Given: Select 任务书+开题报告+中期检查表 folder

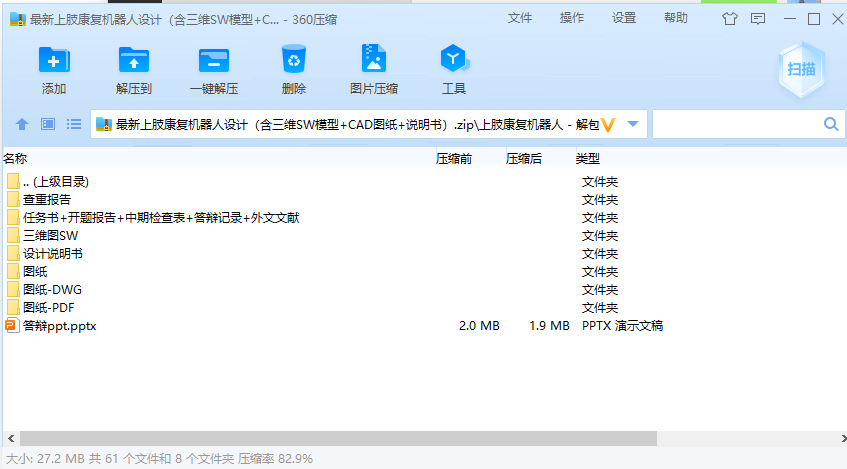Looking at the screenshot, I should tap(161, 218).
